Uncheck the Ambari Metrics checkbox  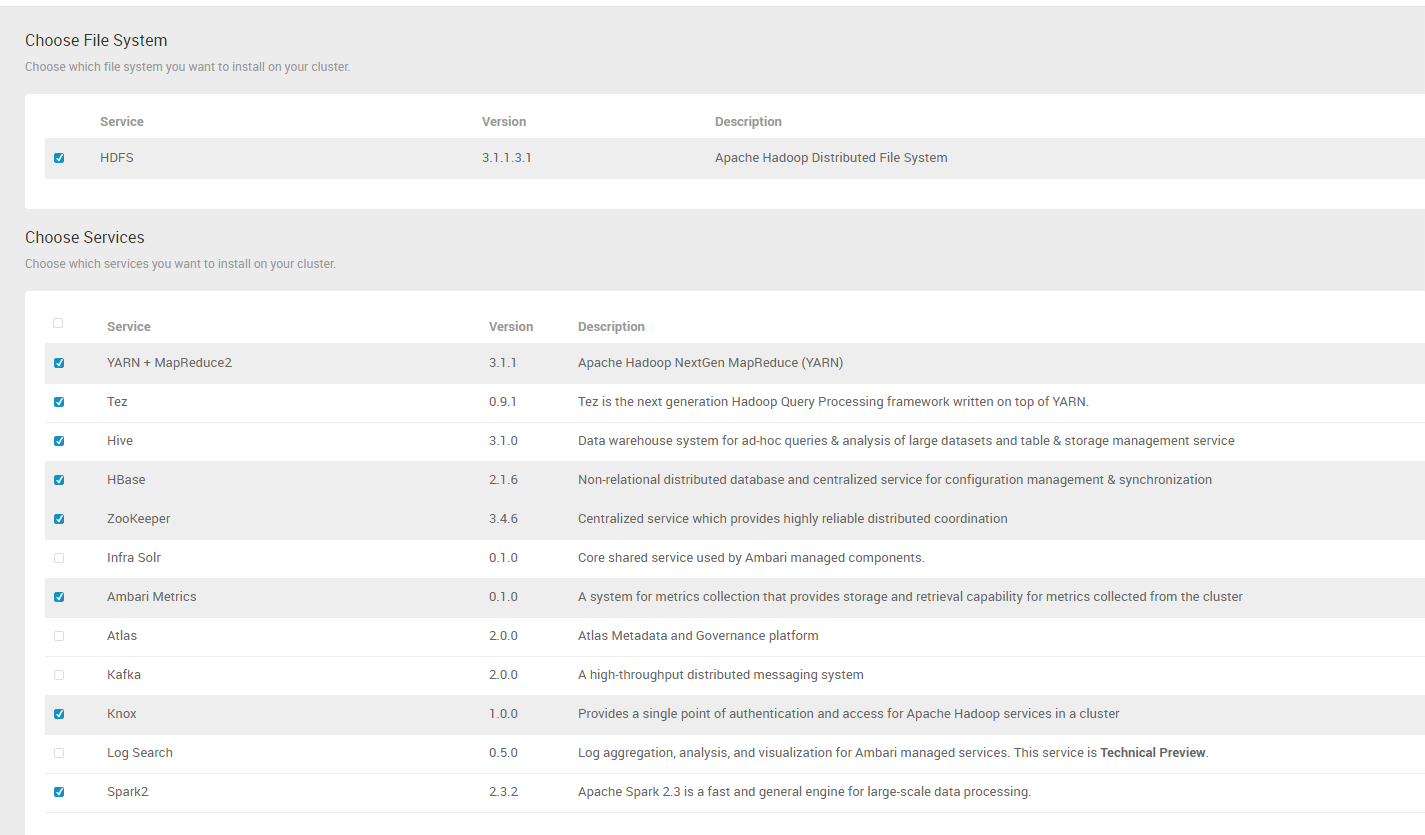59,597
